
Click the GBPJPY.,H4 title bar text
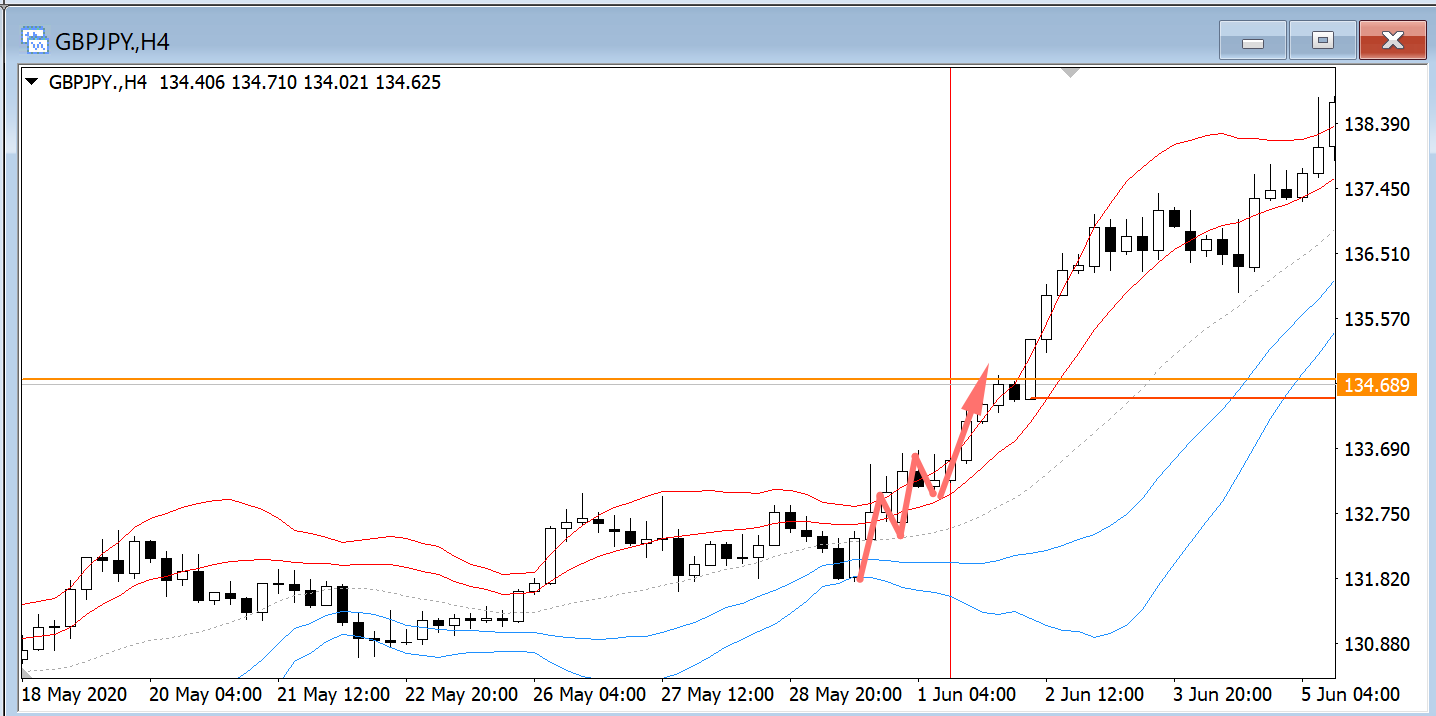pyautogui.click(x=112, y=42)
